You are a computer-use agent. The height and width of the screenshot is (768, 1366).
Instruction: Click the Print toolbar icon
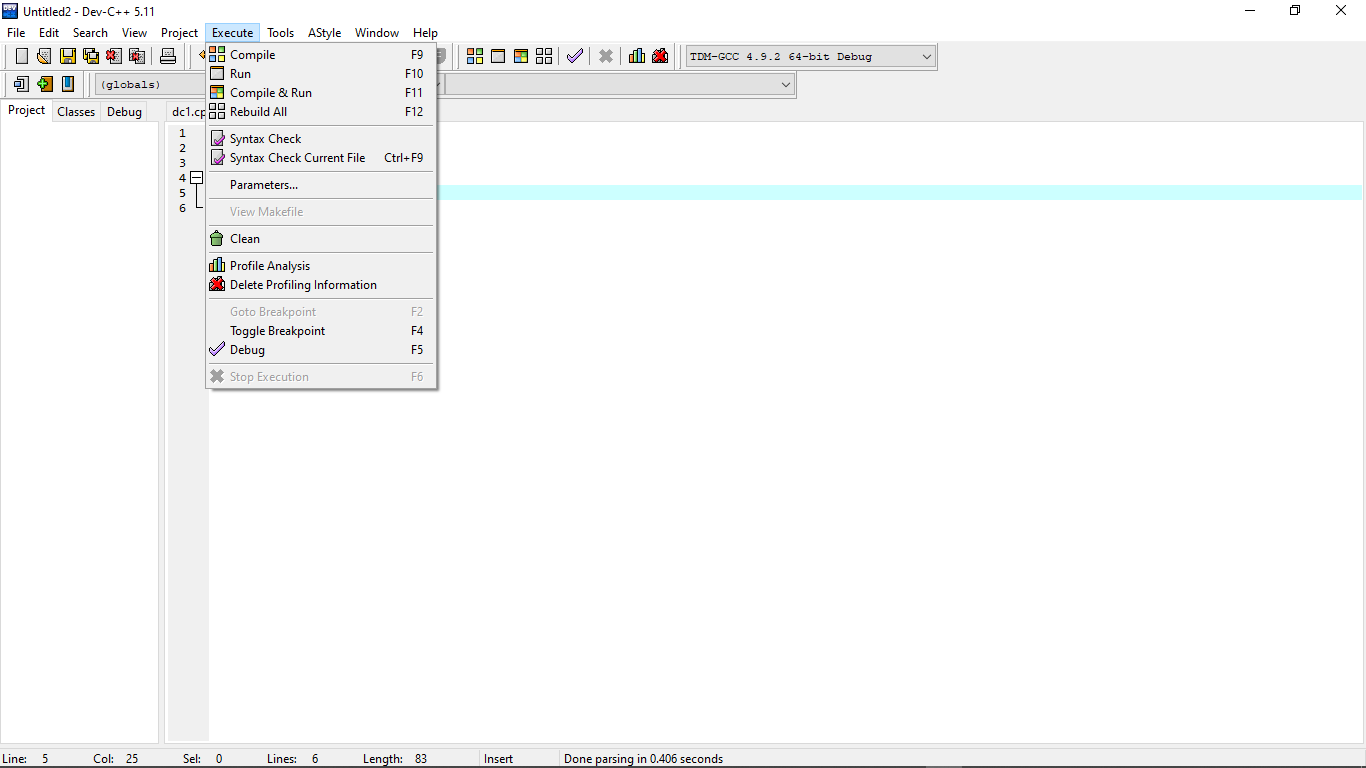pyautogui.click(x=168, y=56)
